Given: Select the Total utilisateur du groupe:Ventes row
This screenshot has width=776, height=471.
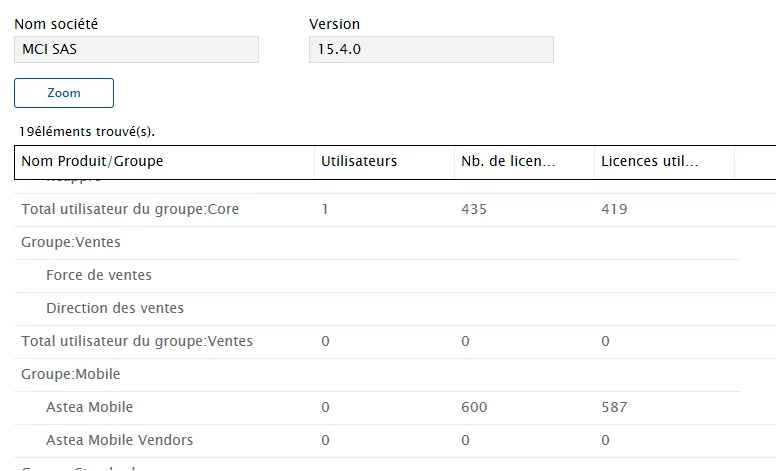Looking at the screenshot, I should tap(395, 341).
